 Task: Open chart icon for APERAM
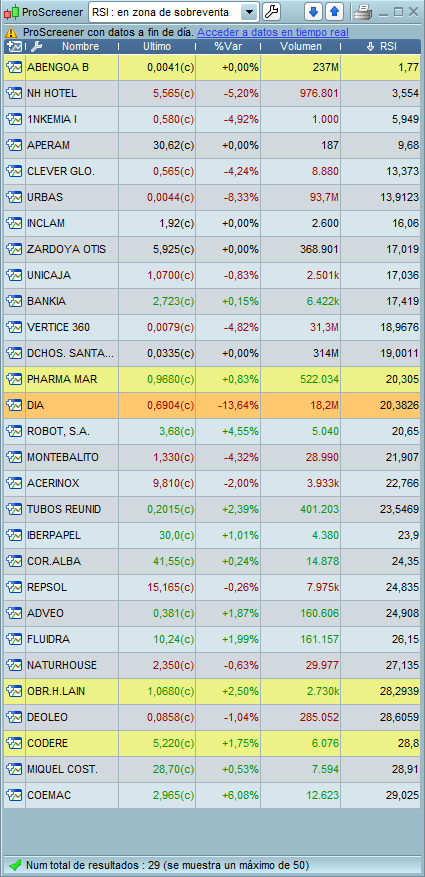tap(14, 145)
